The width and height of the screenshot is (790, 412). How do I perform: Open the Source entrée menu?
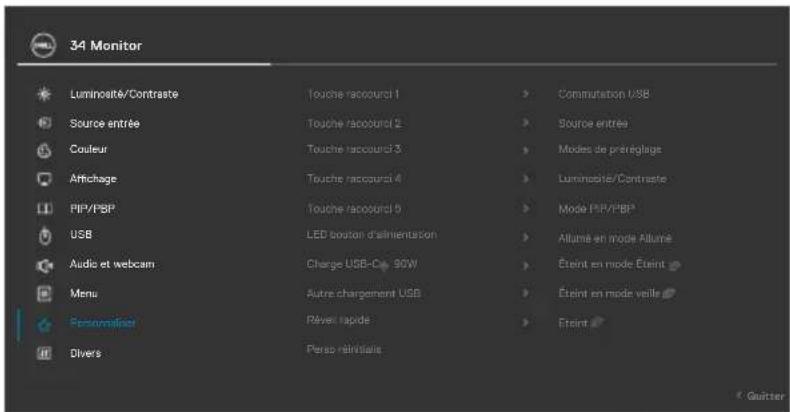tap(104, 123)
